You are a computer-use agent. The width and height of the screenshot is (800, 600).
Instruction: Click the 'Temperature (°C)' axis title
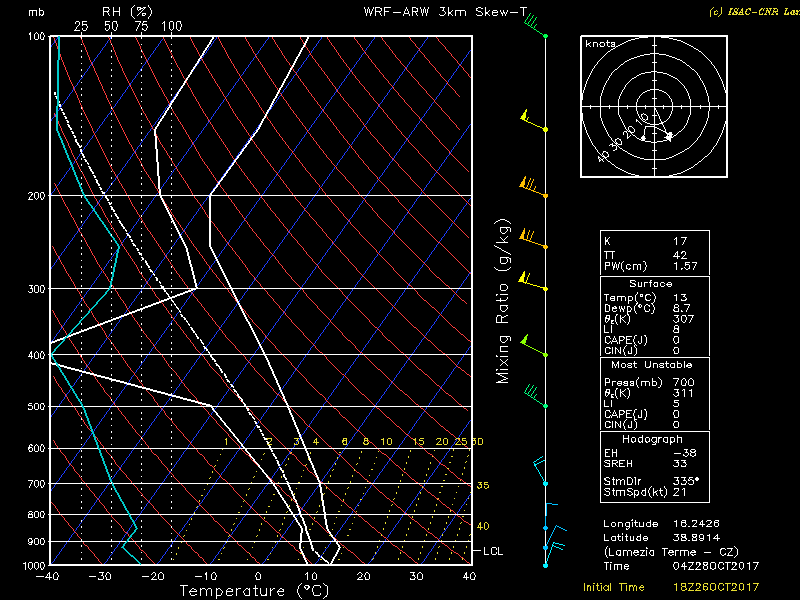[254, 591]
